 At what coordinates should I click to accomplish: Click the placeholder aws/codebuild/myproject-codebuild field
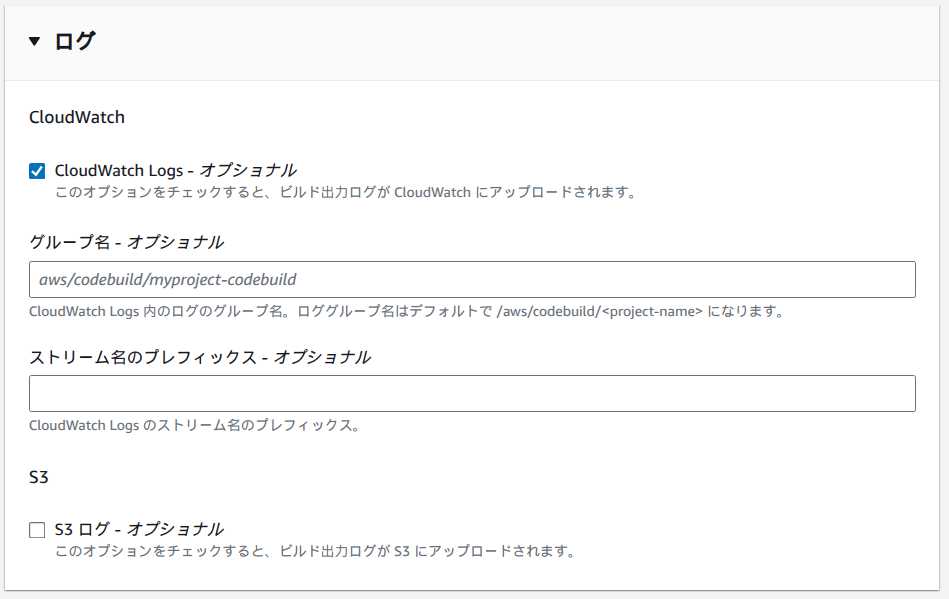470,279
